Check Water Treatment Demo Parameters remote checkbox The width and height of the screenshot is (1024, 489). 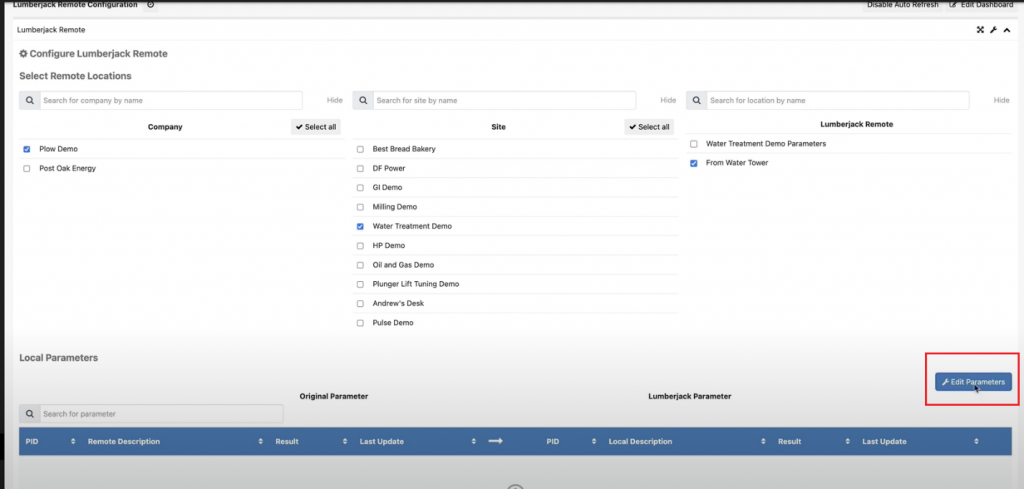coord(694,144)
